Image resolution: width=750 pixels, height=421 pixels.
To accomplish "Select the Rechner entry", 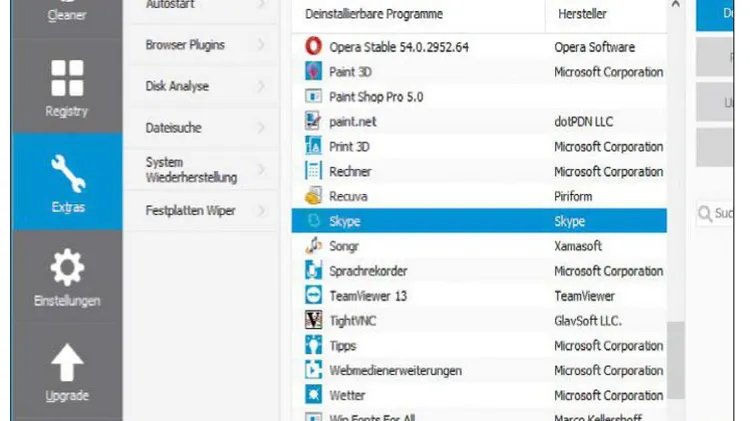I will coord(479,171).
